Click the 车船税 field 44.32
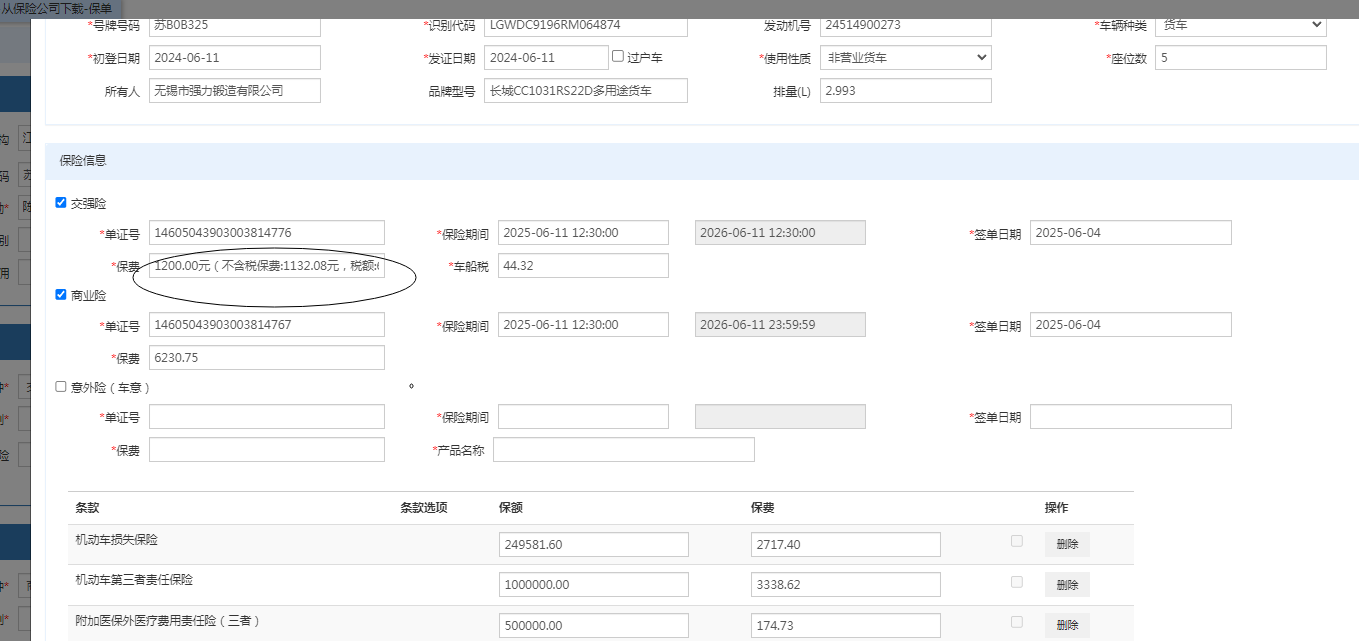Viewport: 1359px width, 641px height. (x=583, y=266)
